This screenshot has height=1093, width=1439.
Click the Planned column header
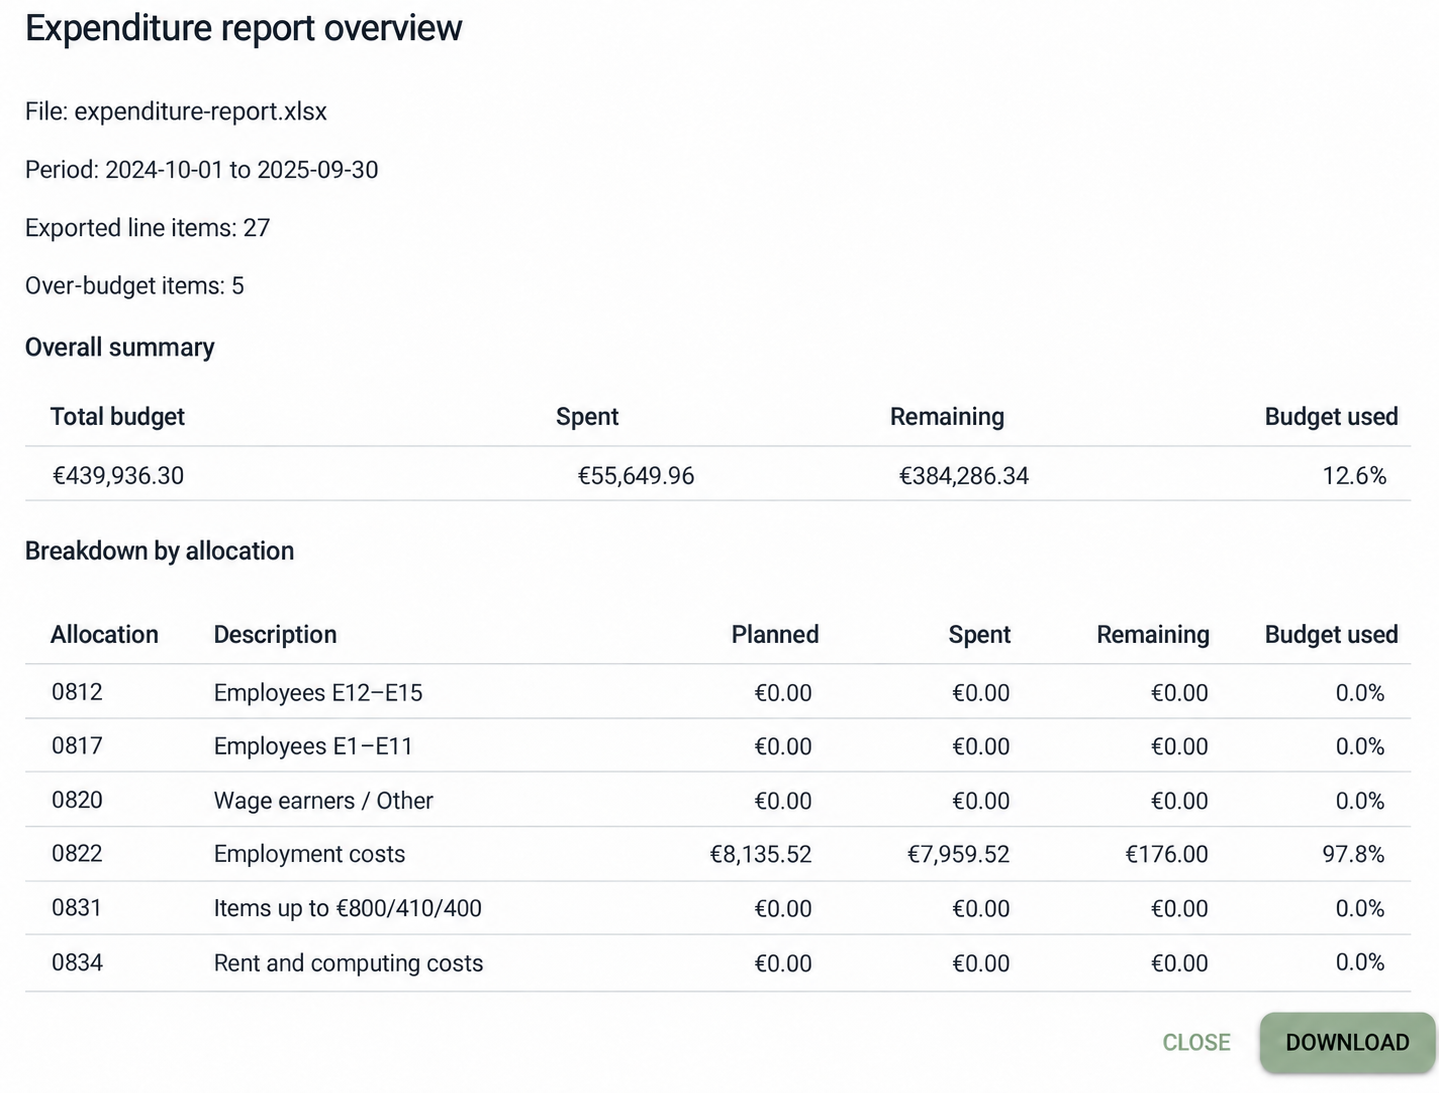pyautogui.click(x=775, y=635)
